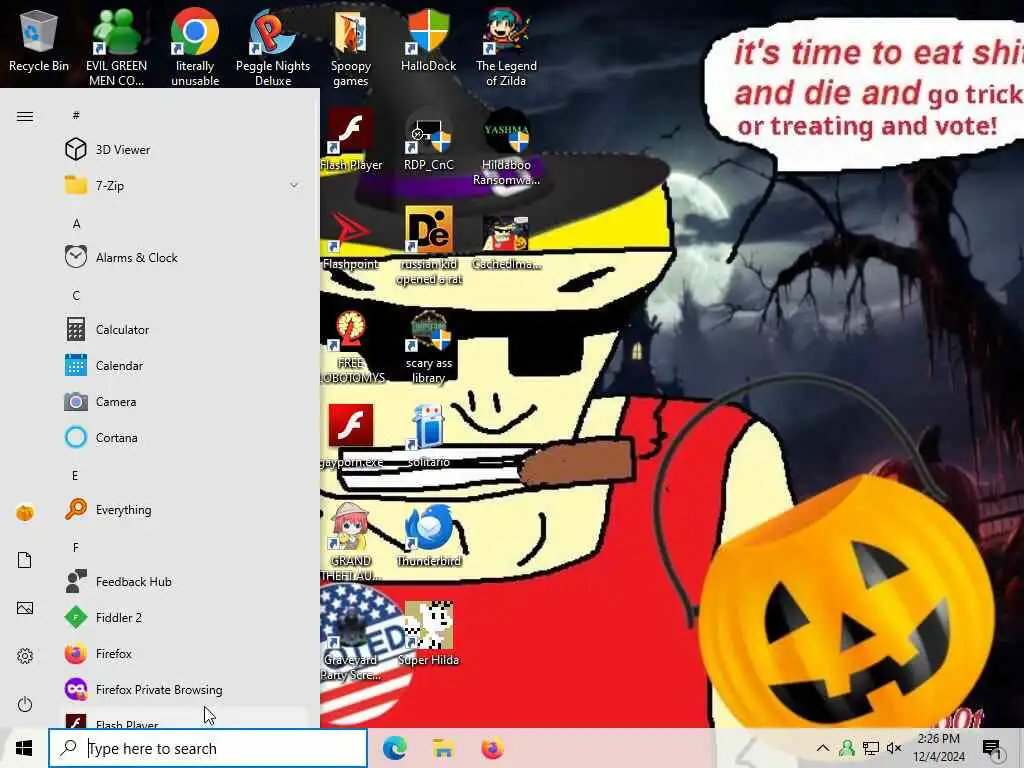
Task: Open Microsoft Edge from taskbar
Action: pyautogui.click(x=394, y=748)
